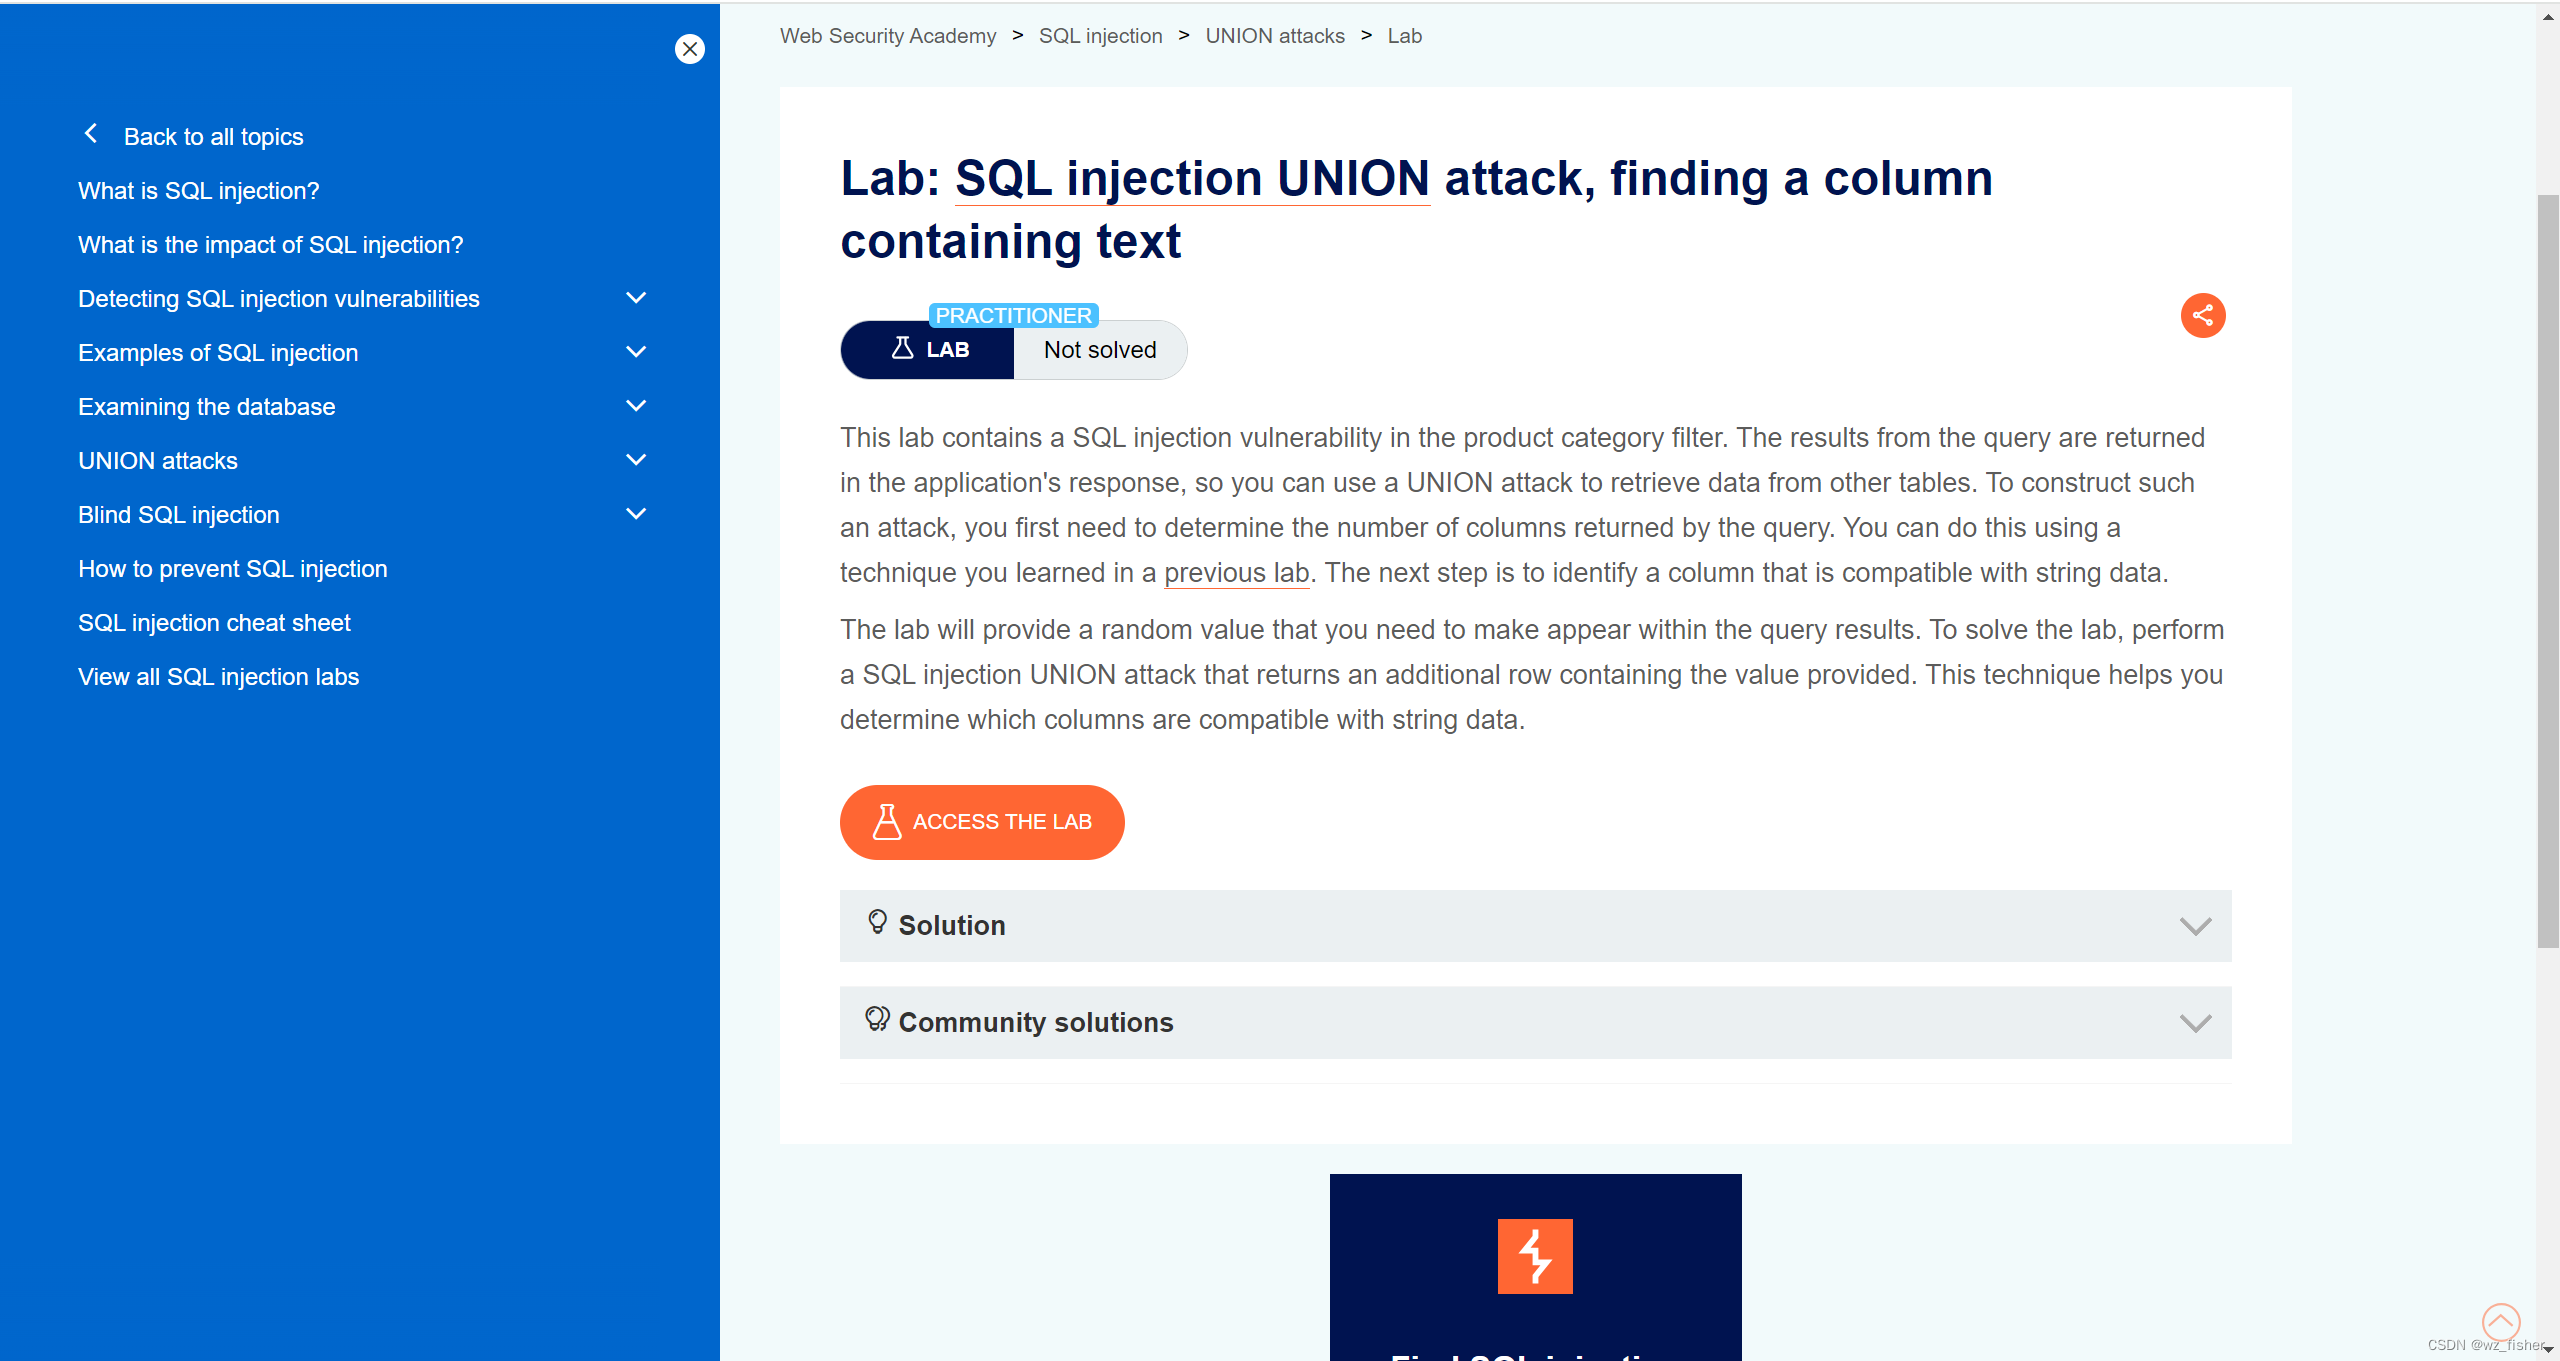Close the blue sidebar with X icon
Screen dimensions: 2560x1361
tap(689, 49)
